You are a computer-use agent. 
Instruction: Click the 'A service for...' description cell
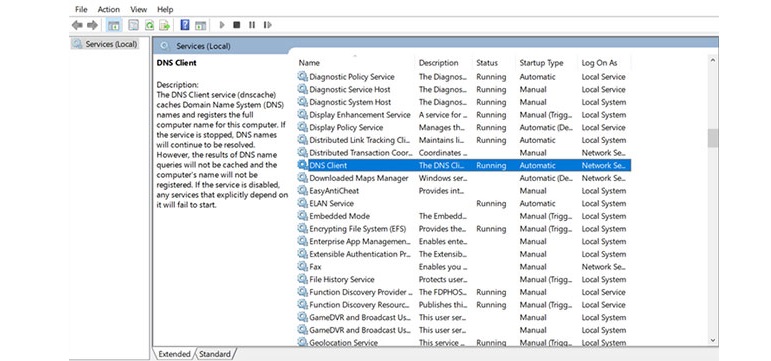pyautogui.click(x=443, y=115)
